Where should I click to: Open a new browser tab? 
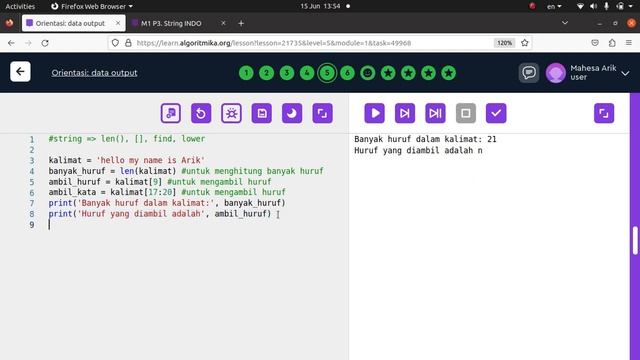click(x=241, y=23)
